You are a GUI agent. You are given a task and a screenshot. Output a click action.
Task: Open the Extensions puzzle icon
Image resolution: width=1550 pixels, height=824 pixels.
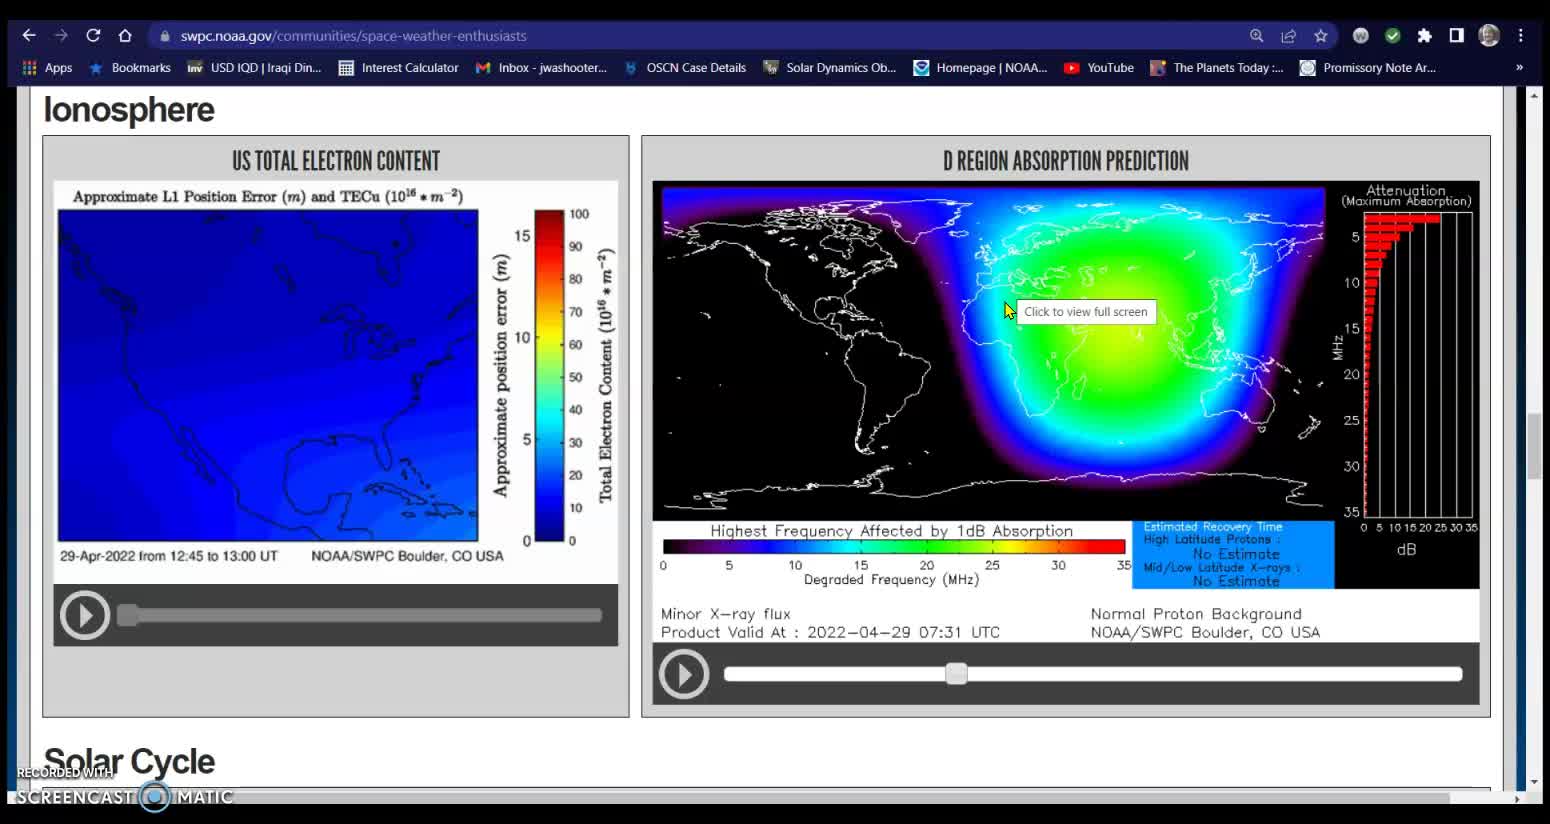point(1425,36)
